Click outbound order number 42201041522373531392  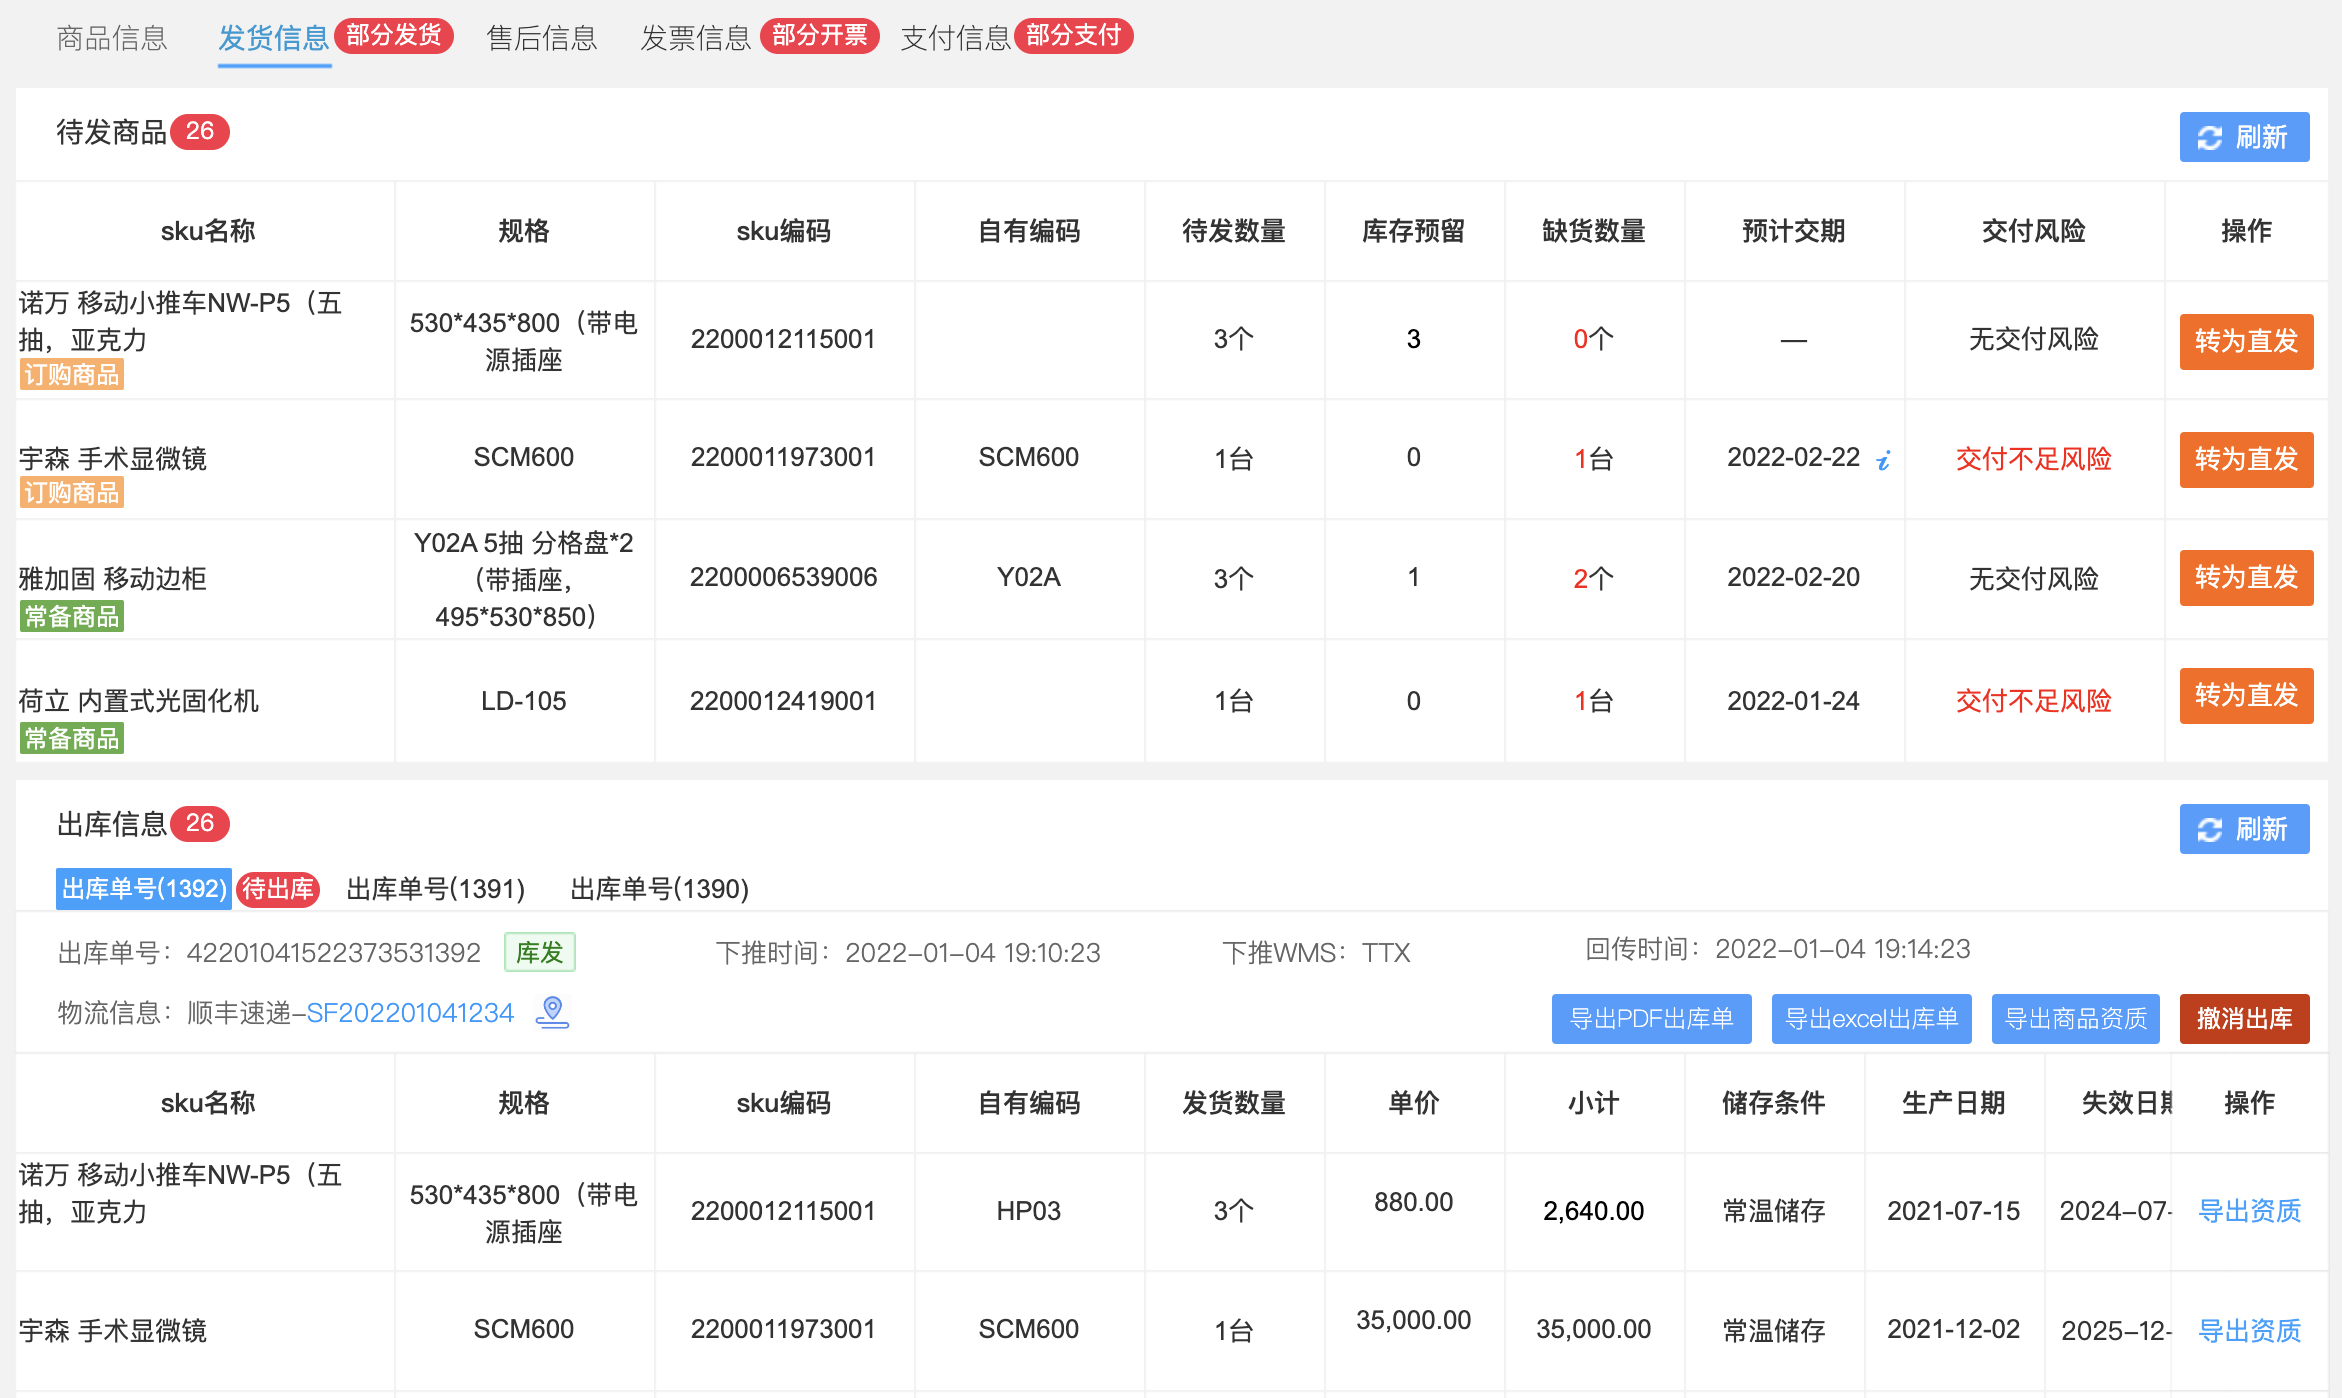pos(334,952)
